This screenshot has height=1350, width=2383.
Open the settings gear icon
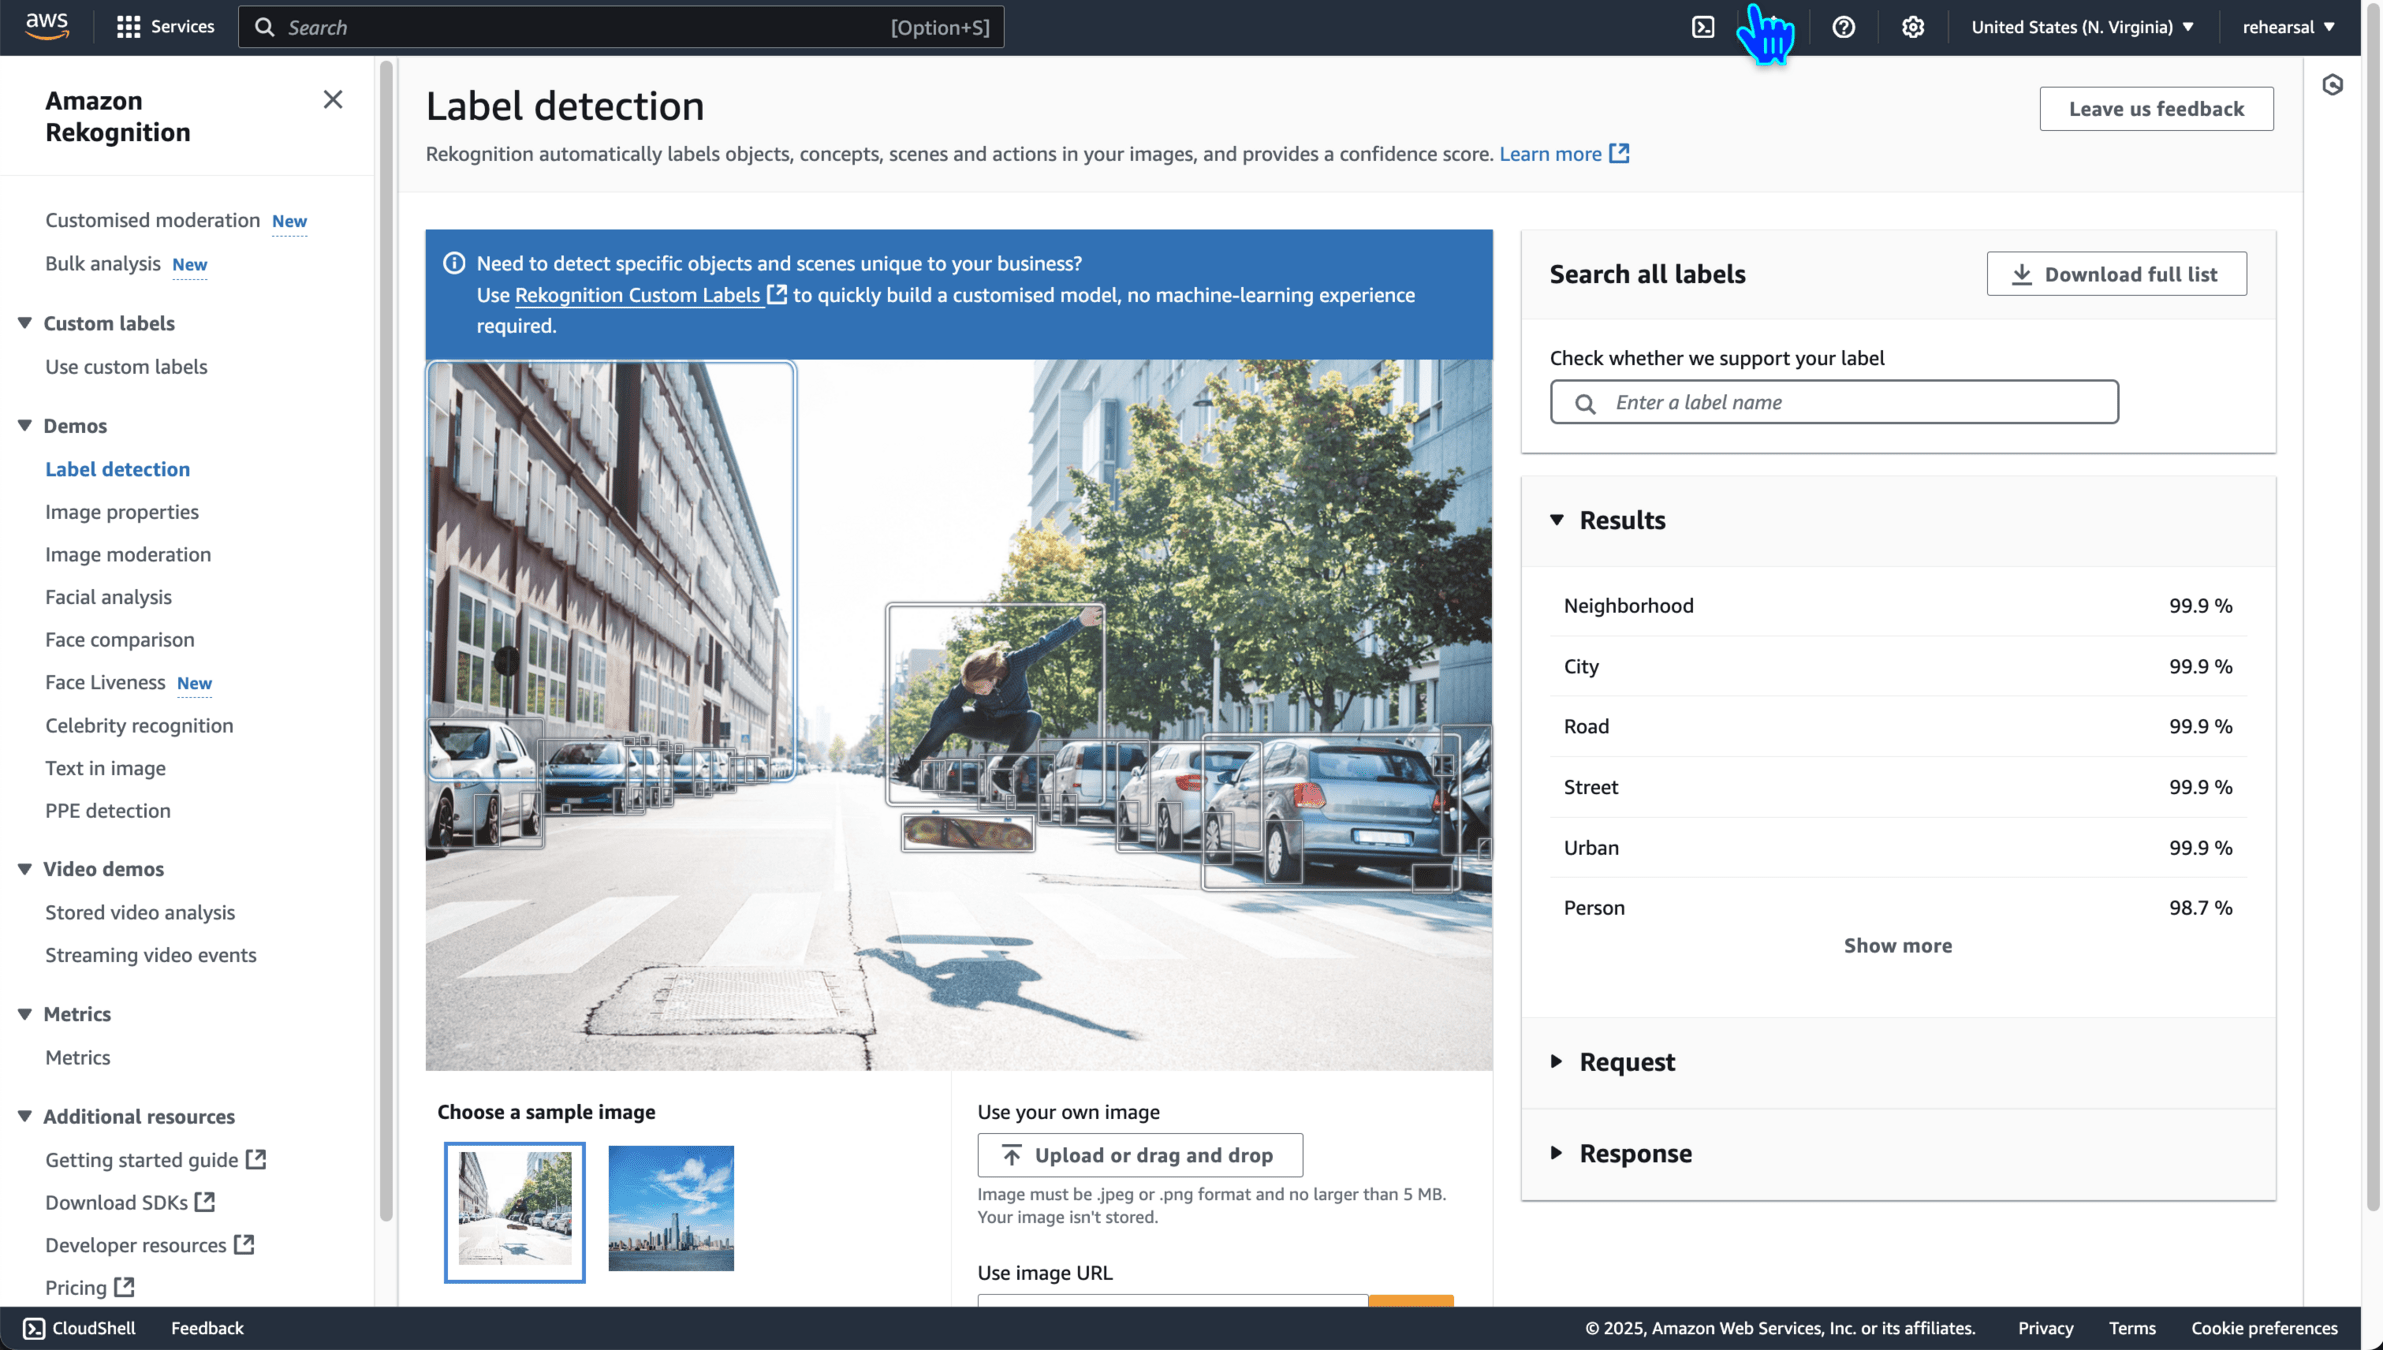pyautogui.click(x=1912, y=27)
